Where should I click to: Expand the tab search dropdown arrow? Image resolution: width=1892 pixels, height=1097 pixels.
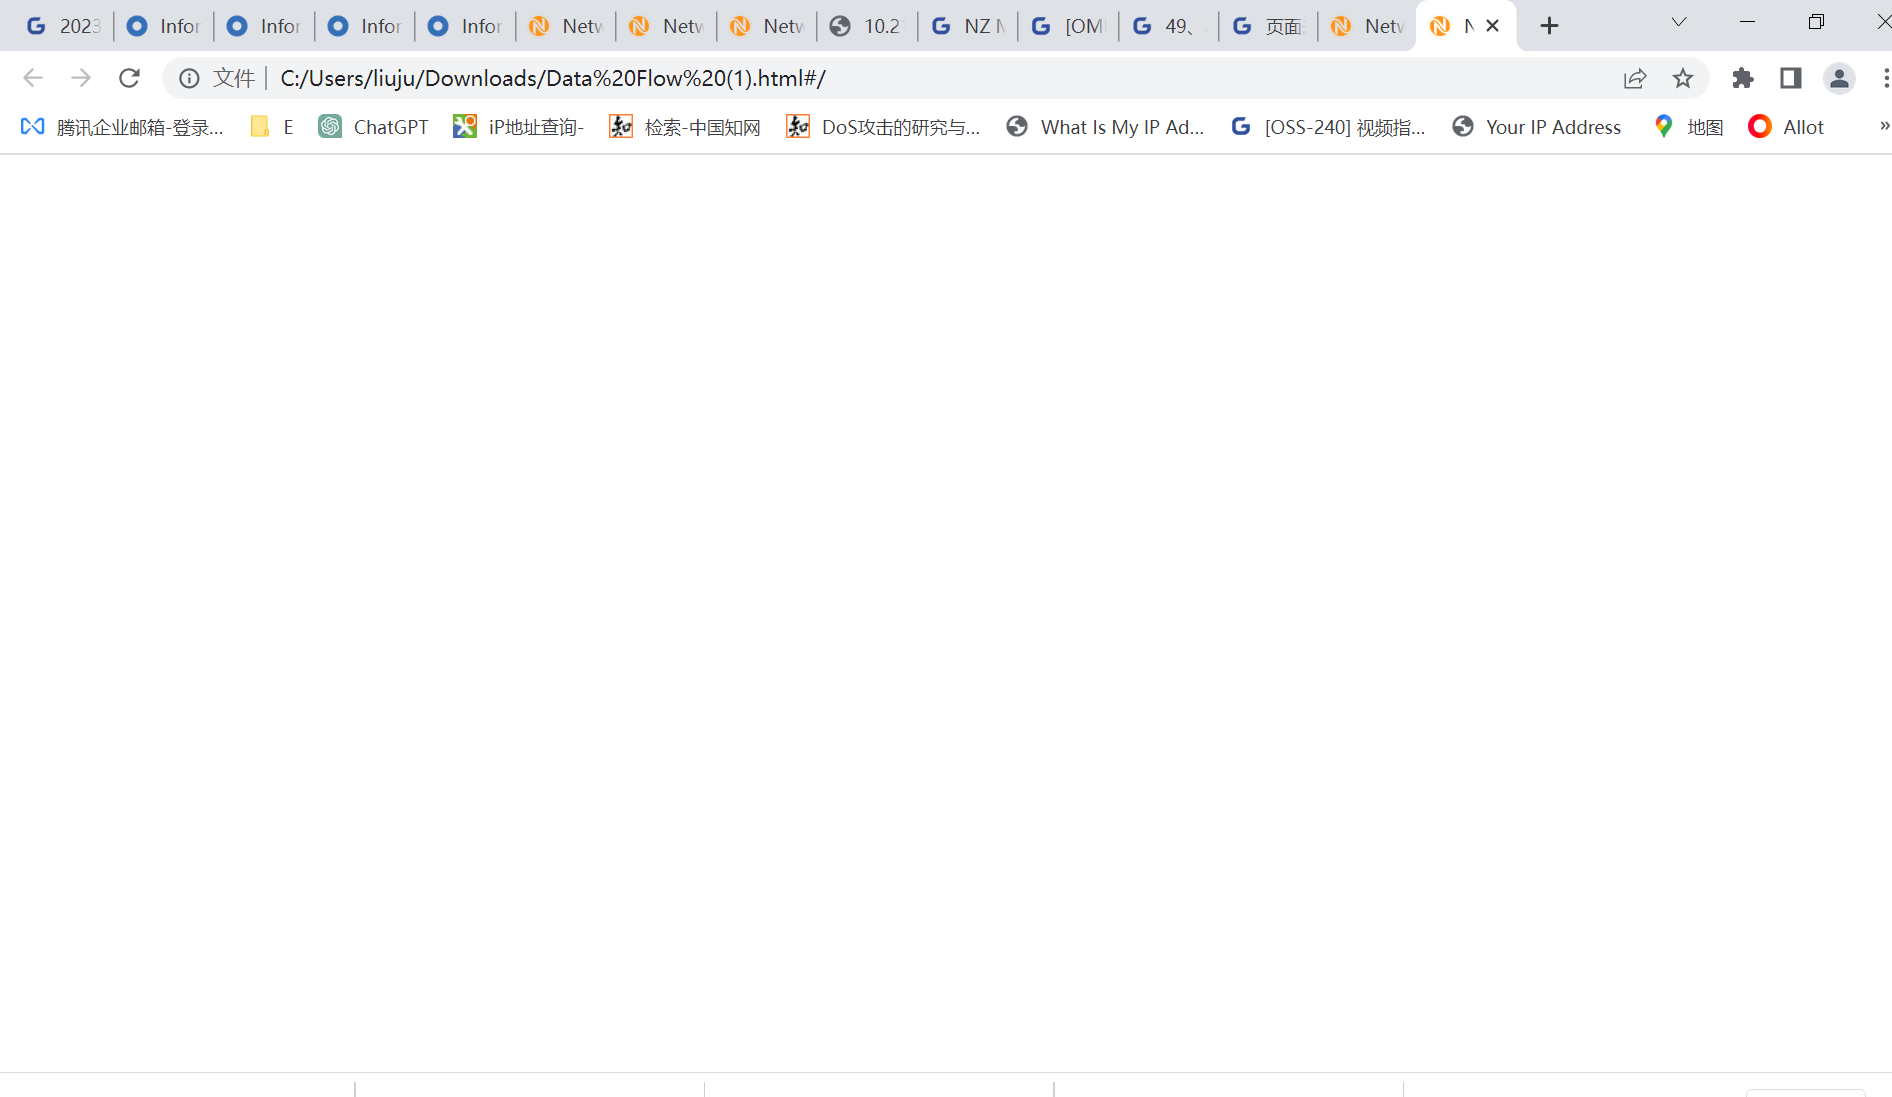point(1679,22)
